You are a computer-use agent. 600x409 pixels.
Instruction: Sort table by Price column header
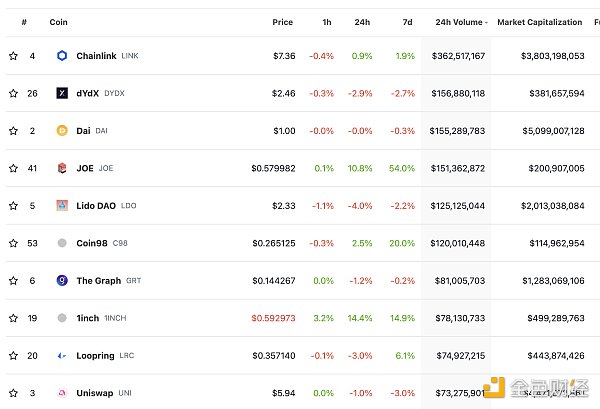tap(284, 21)
